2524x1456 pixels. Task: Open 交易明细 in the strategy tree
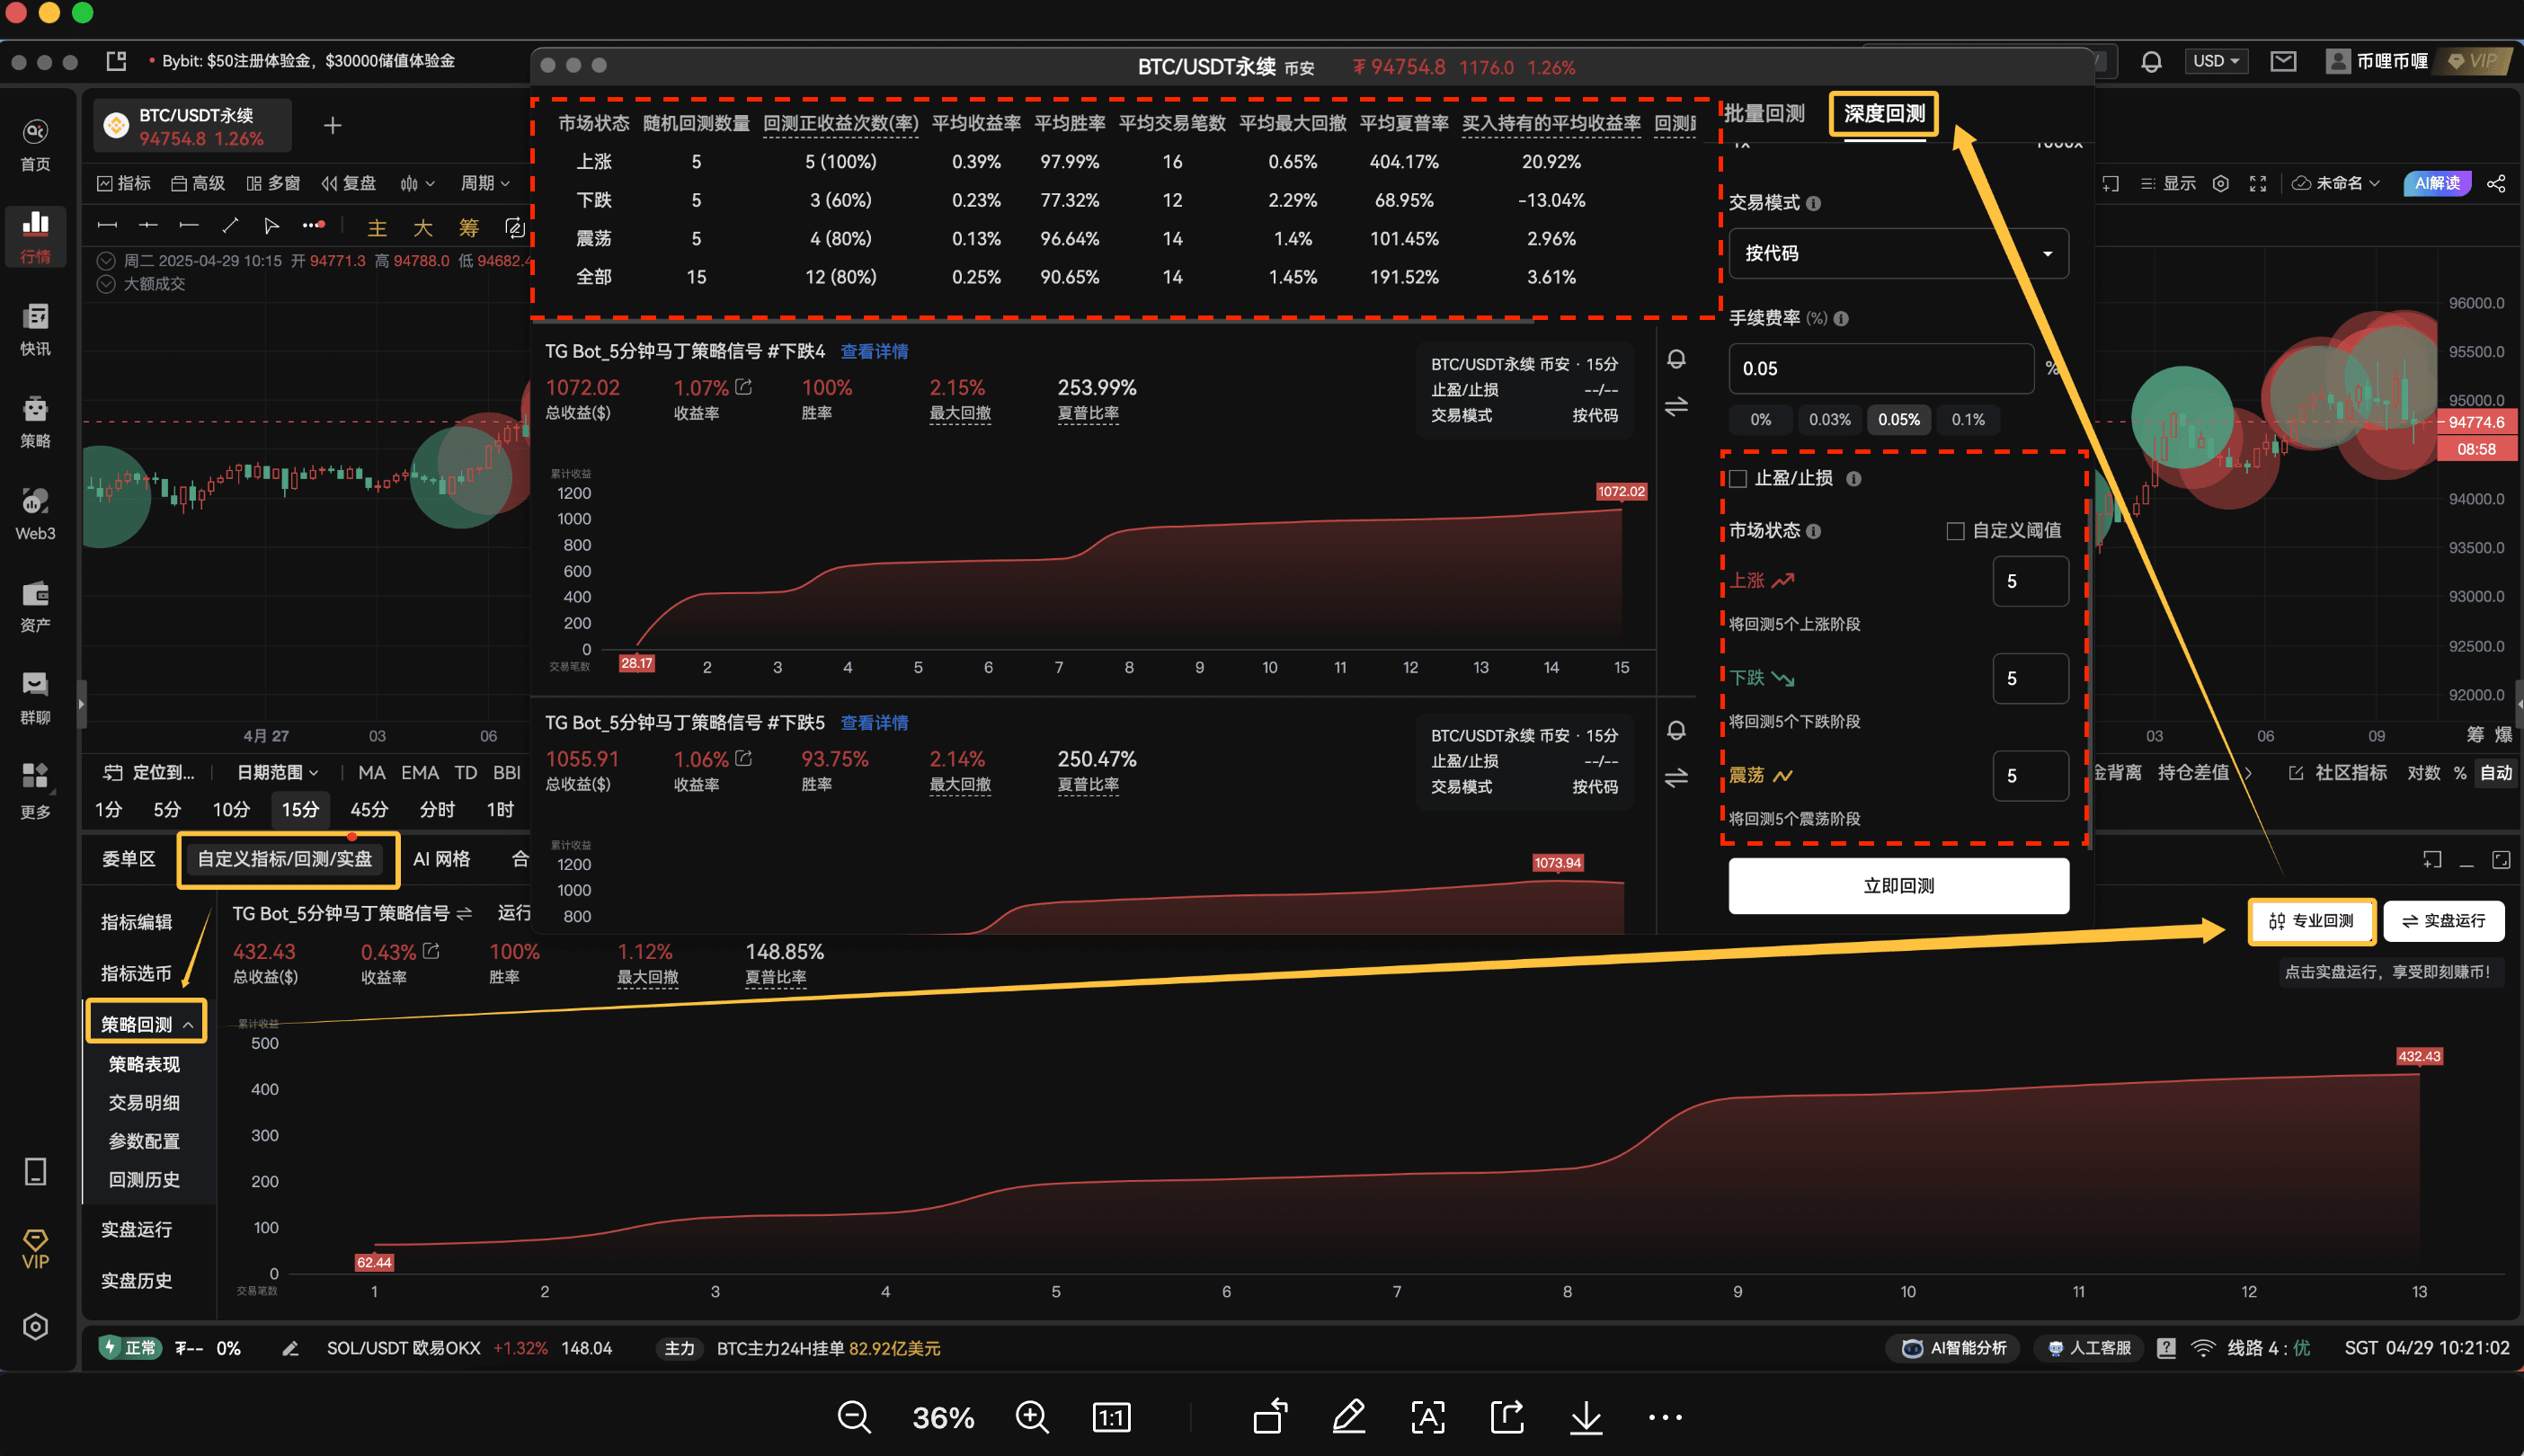click(x=144, y=1102)
